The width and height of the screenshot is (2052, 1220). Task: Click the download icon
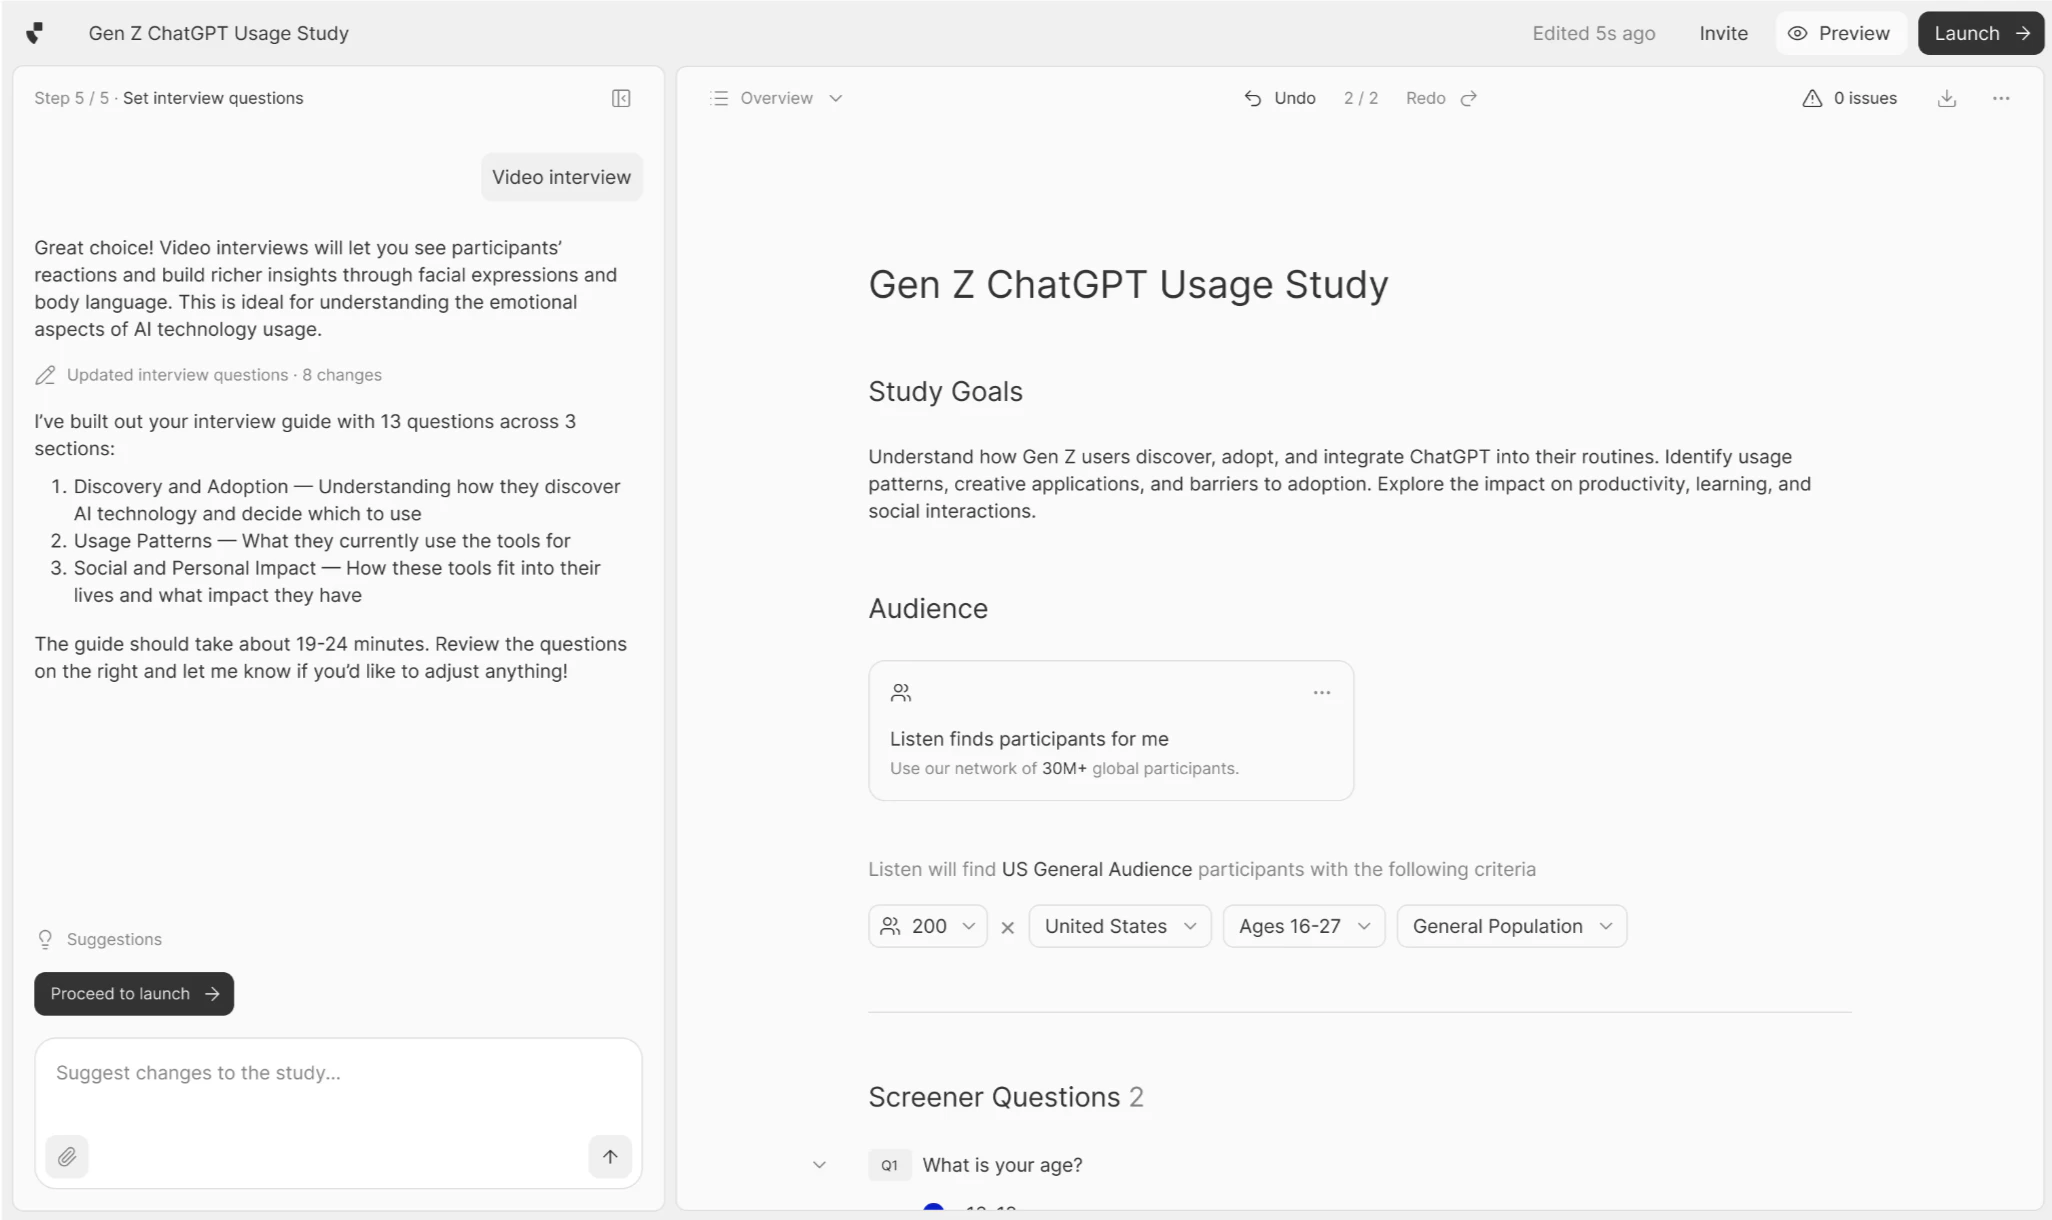1946,98
